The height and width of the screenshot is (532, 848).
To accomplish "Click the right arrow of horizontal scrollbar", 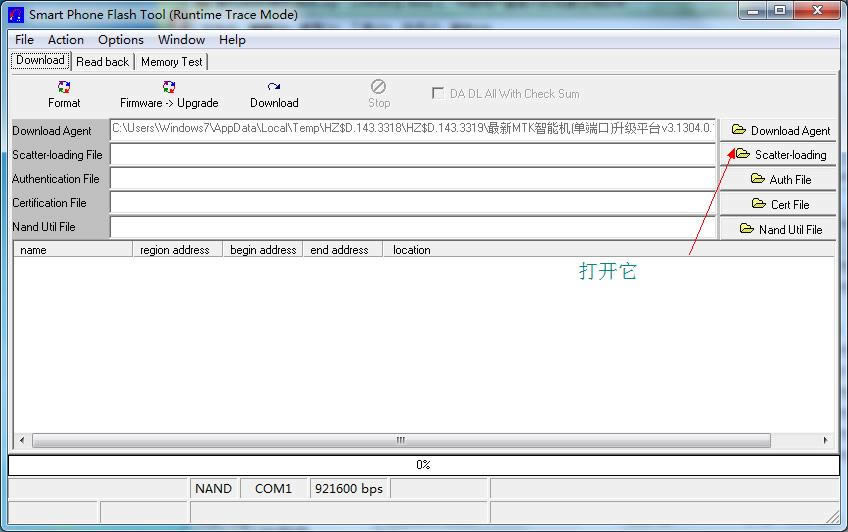I will (825, 440).
